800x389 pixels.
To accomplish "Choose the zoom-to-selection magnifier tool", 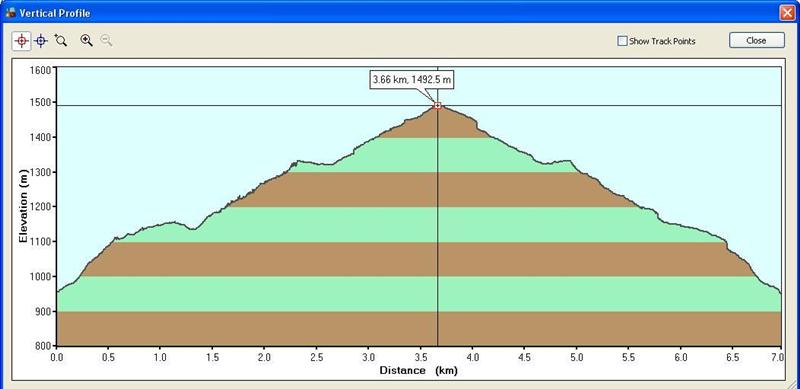I will [61, 40].
